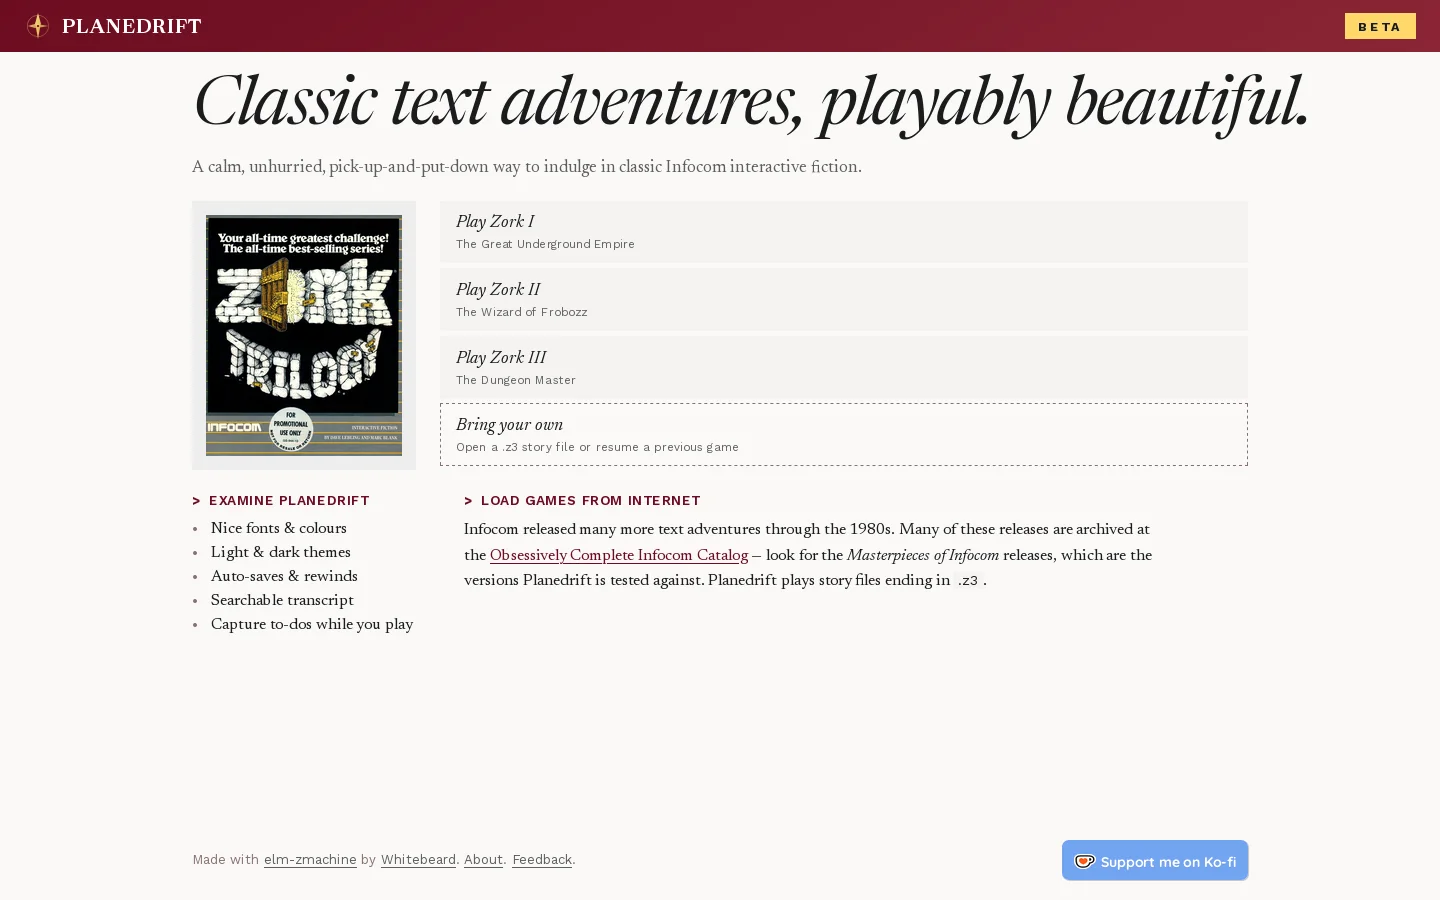Click the Support me on Ko-fi button

(1155, 860)
